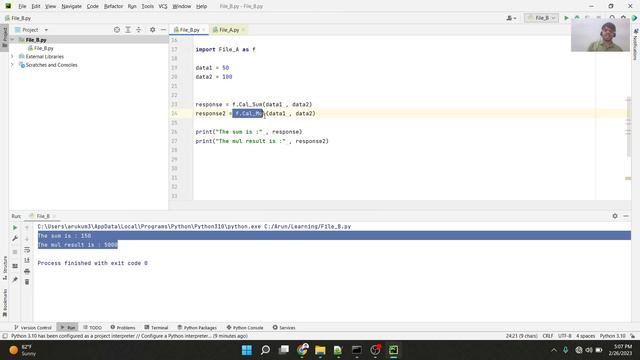640x360 pixels.
Task: Open Terminal tool window
Action: click(x=156, y=327)
